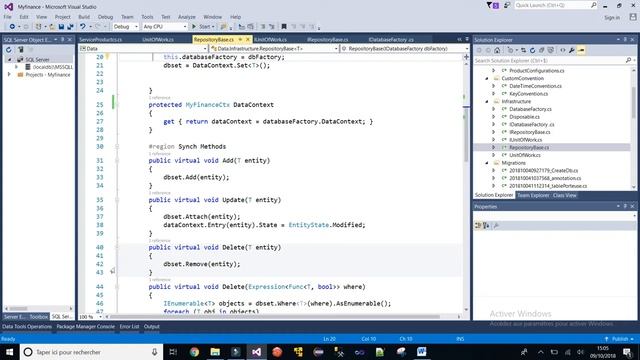Image resolution: width=640 pixels, height=360 pixels.
Task: Switch to the IRepositoryBase.cs editor tab
Action: (x=327, y=40)
